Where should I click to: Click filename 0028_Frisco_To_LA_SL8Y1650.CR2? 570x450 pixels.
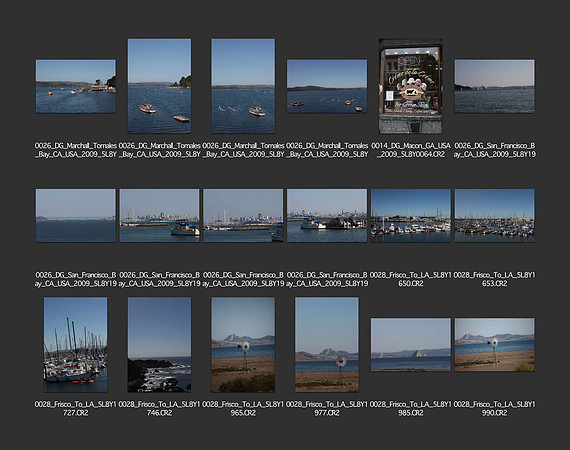(x=411, y=279)
